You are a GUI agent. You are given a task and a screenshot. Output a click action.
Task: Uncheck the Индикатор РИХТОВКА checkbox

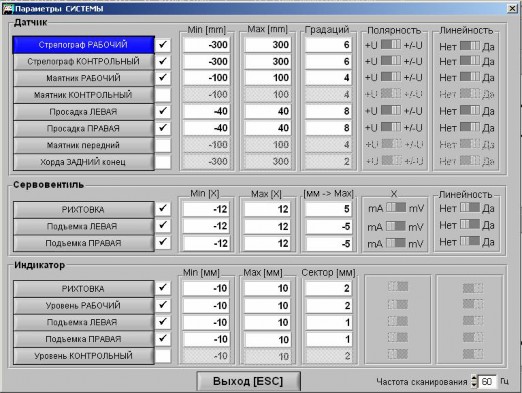click(163, 288)
